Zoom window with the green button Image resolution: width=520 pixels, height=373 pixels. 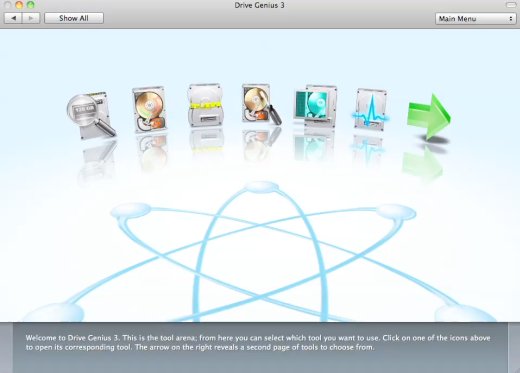point(31,5)
